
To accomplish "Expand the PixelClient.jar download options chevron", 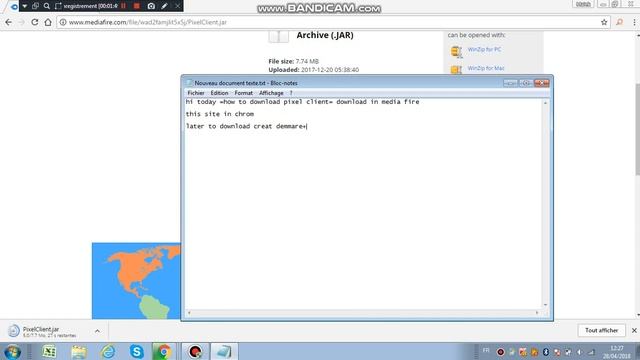I will 97,331.
